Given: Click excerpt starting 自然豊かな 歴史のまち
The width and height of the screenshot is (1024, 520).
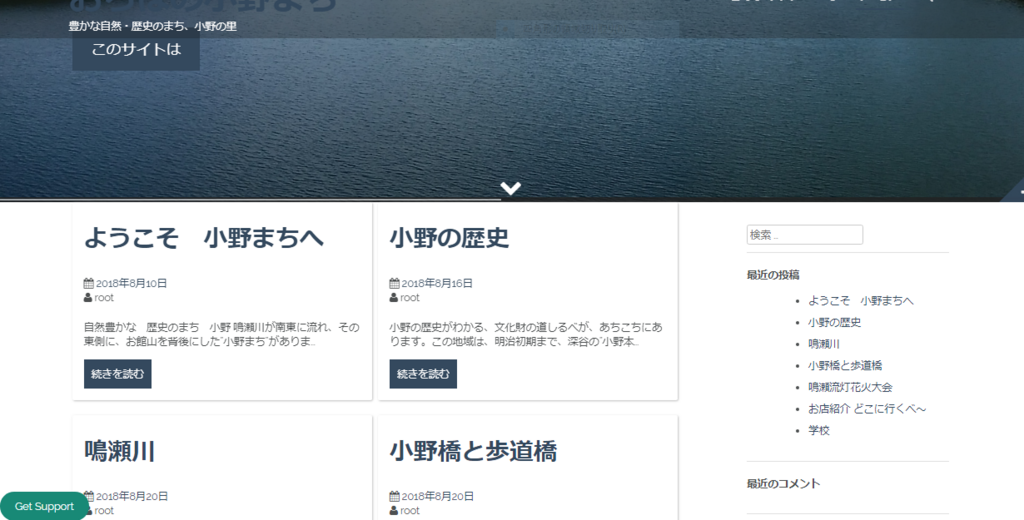Looking at the screenshot, I should coord(221,334).
